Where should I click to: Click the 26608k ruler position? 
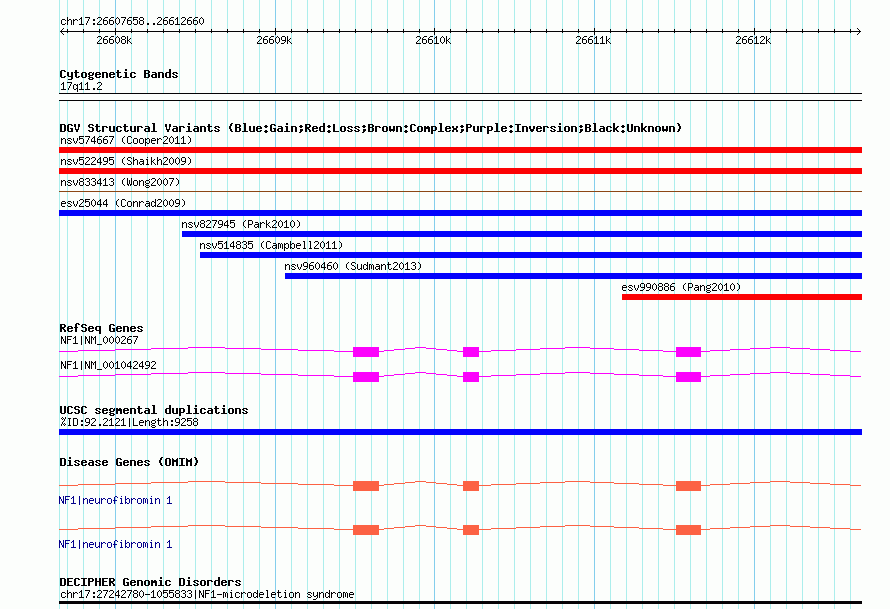tap(114, 40)
